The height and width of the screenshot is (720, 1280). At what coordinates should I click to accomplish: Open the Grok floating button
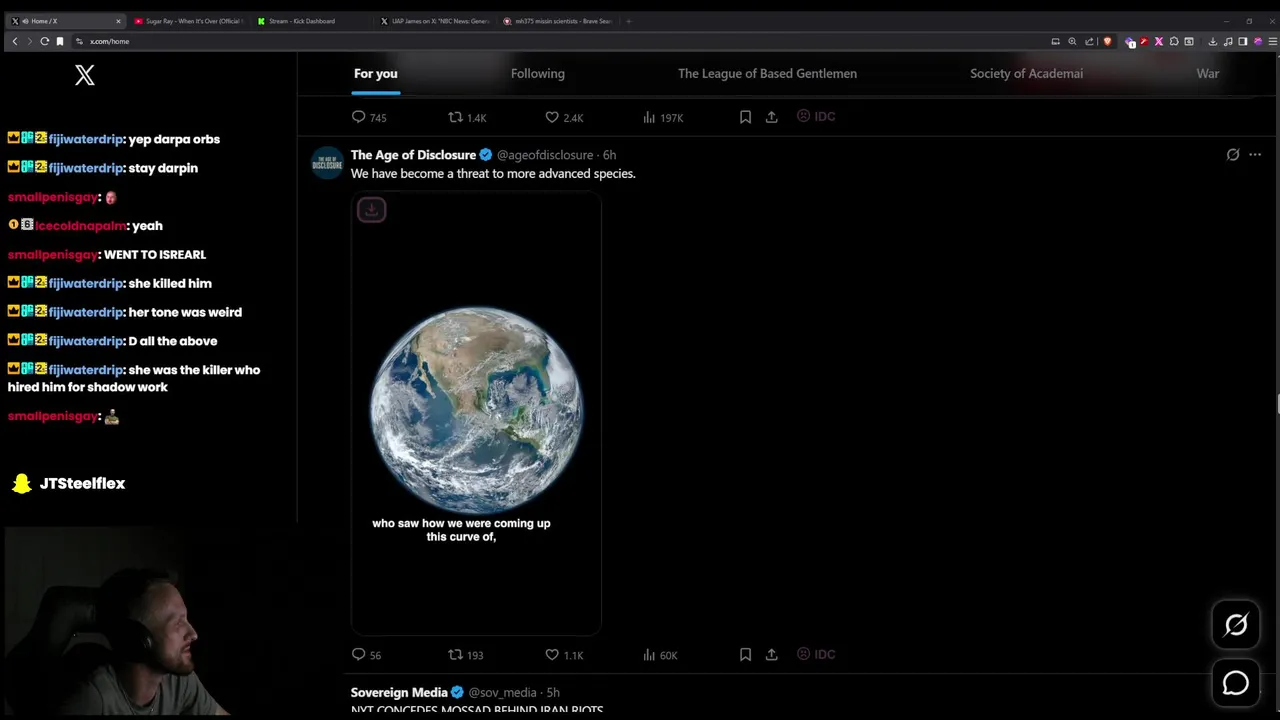(x=1236, y=625)
